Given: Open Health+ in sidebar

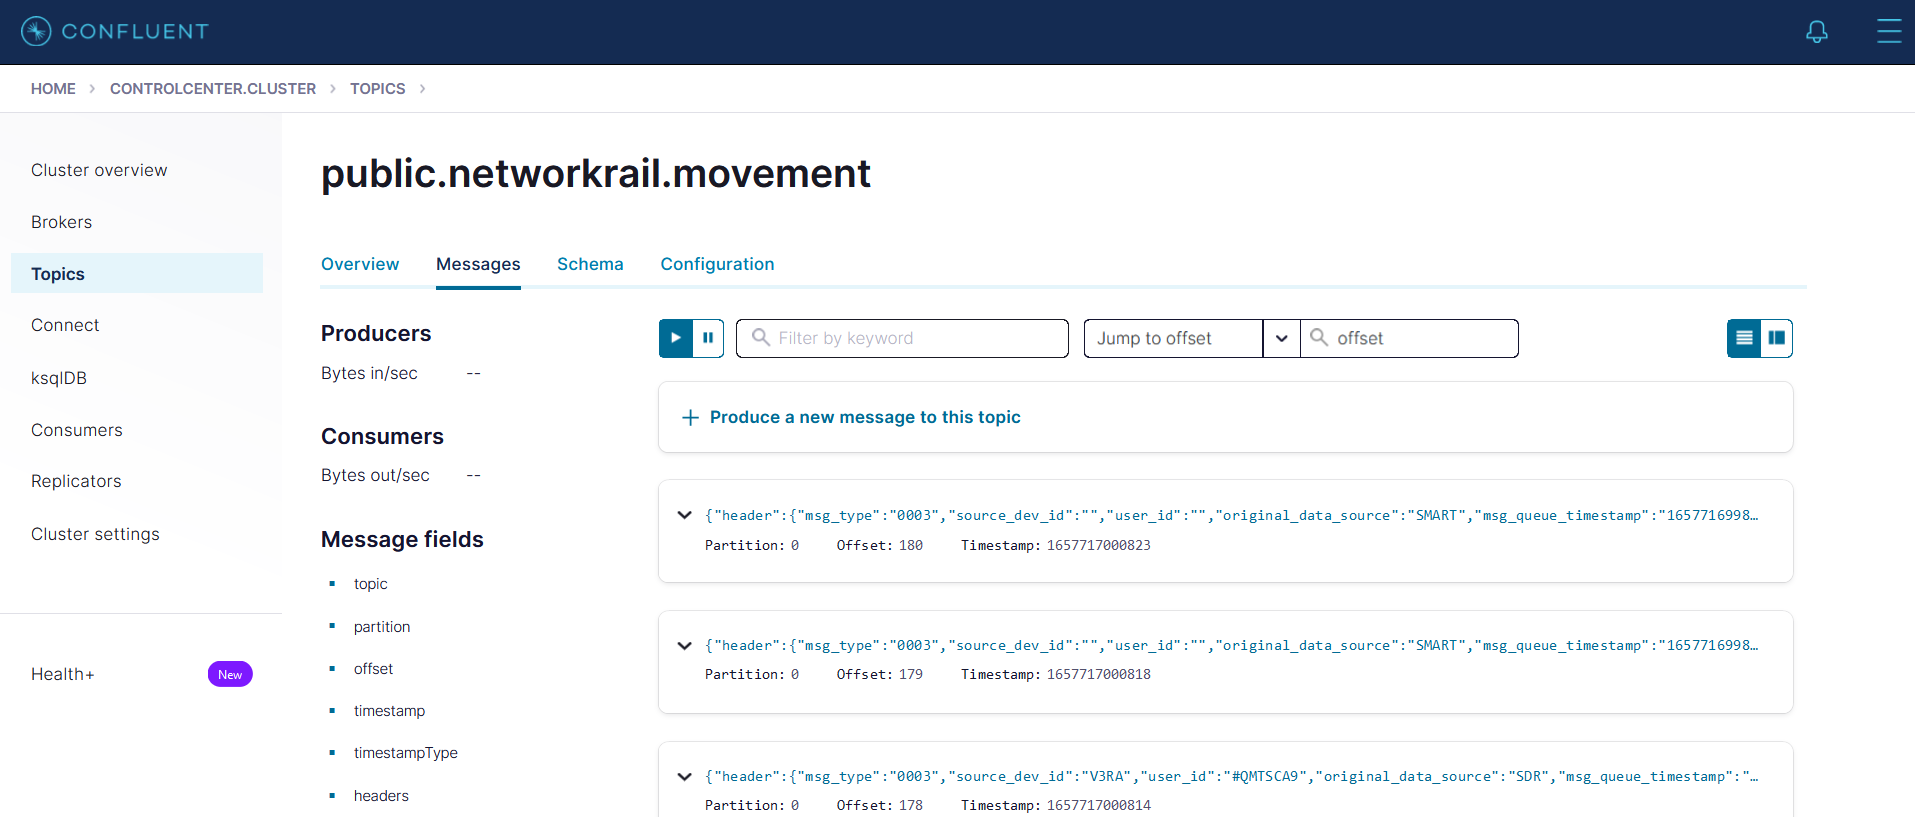Looking at the screenshot, I should [63, 674].
